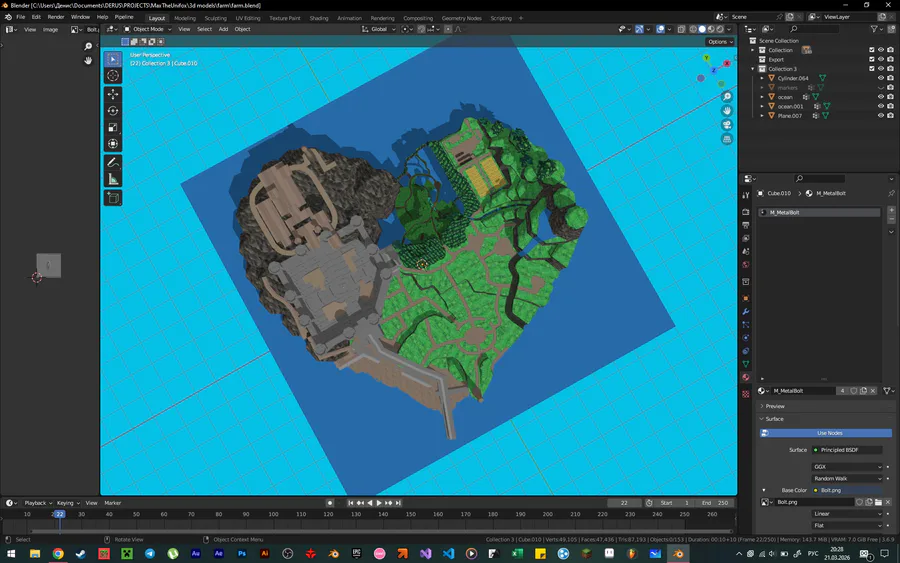This screenshot has width=900, height=563.
Task: Play the timeline animation
Action: (379, 503)
